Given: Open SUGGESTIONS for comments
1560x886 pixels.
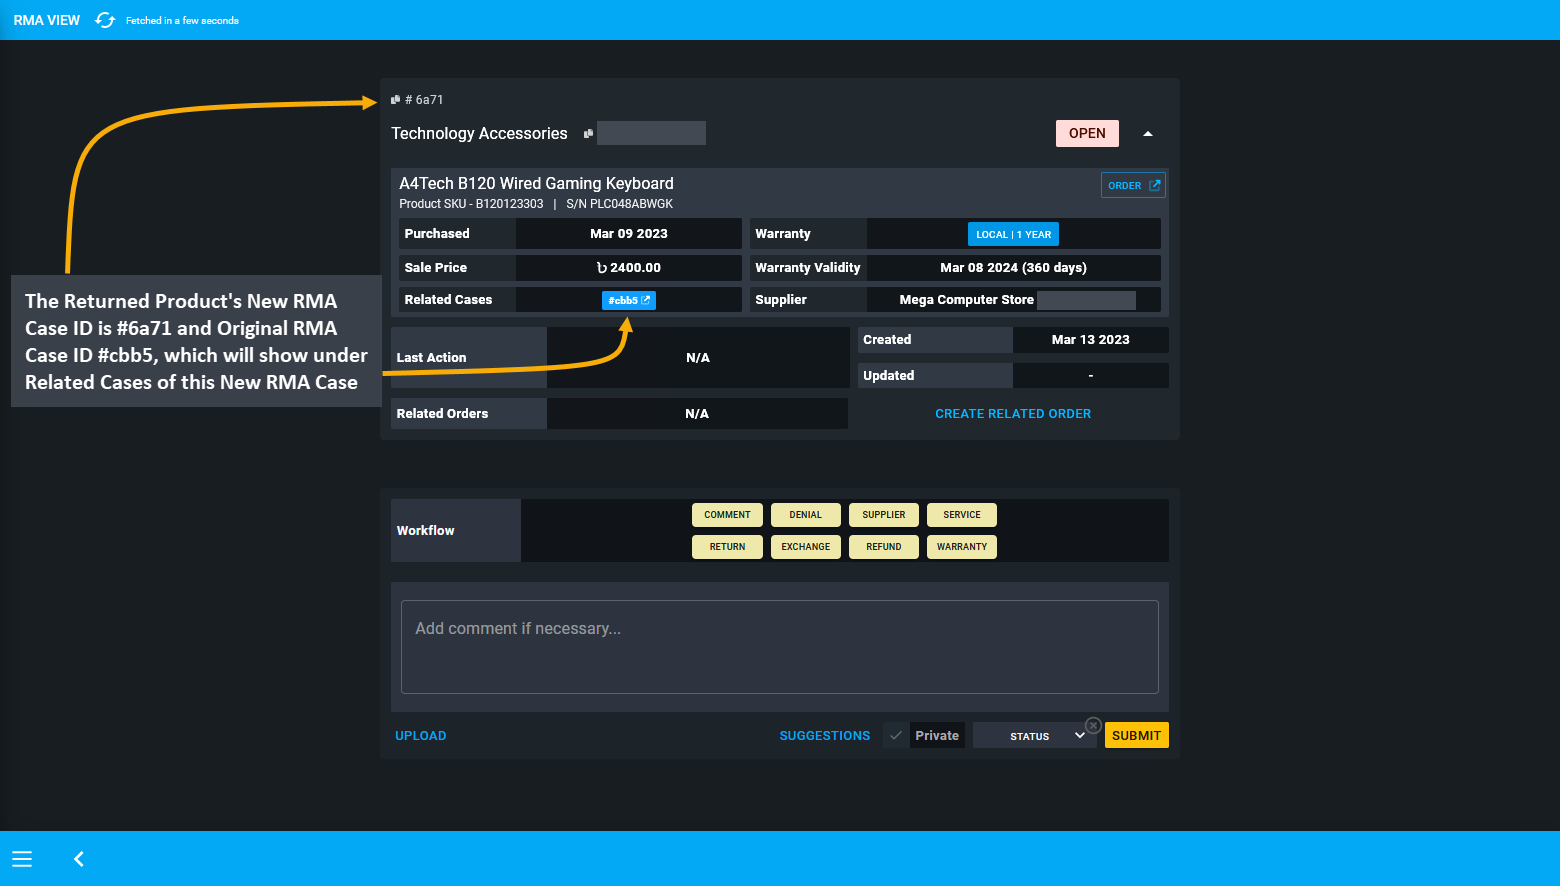Looking at the screenshot, I should 825,736.
